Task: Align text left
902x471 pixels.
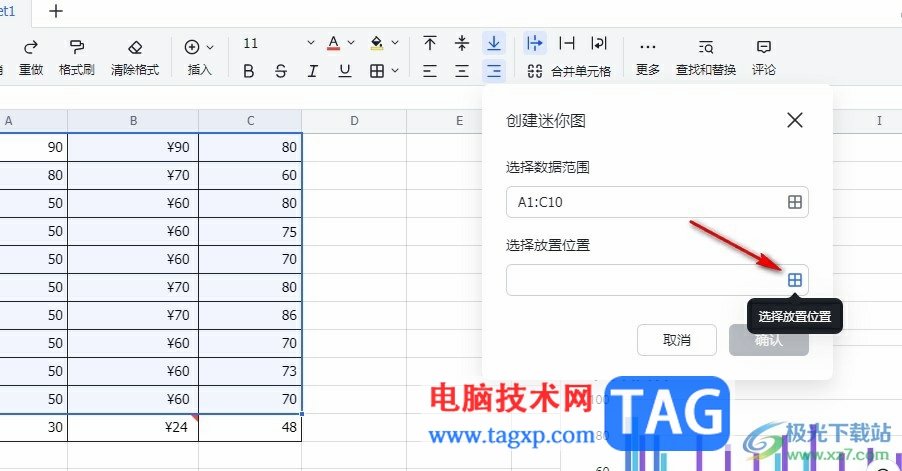Action: tap(430, 71)
